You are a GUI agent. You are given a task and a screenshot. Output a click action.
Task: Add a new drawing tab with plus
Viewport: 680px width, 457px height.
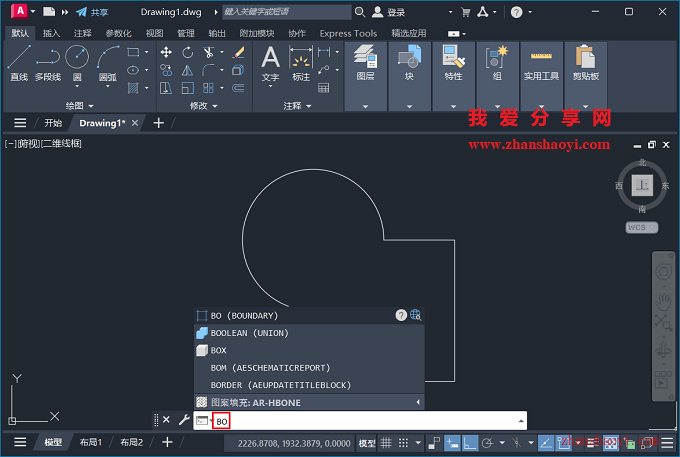tap(159, 123)
